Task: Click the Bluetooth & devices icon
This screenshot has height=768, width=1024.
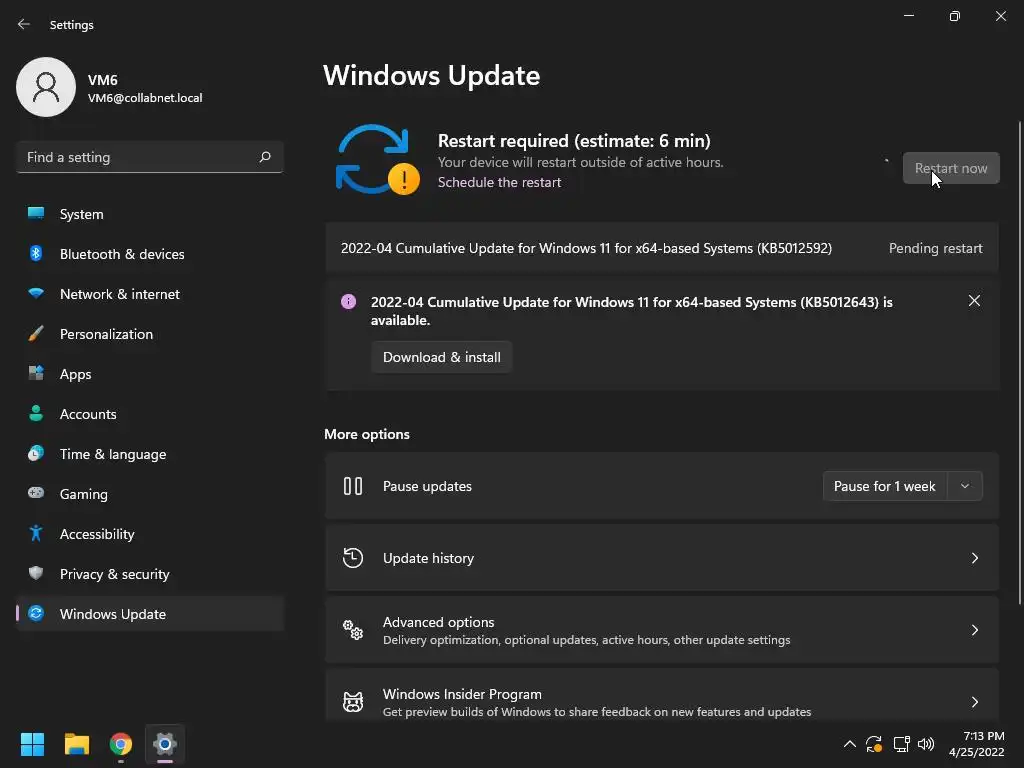Action: point(36,254)
